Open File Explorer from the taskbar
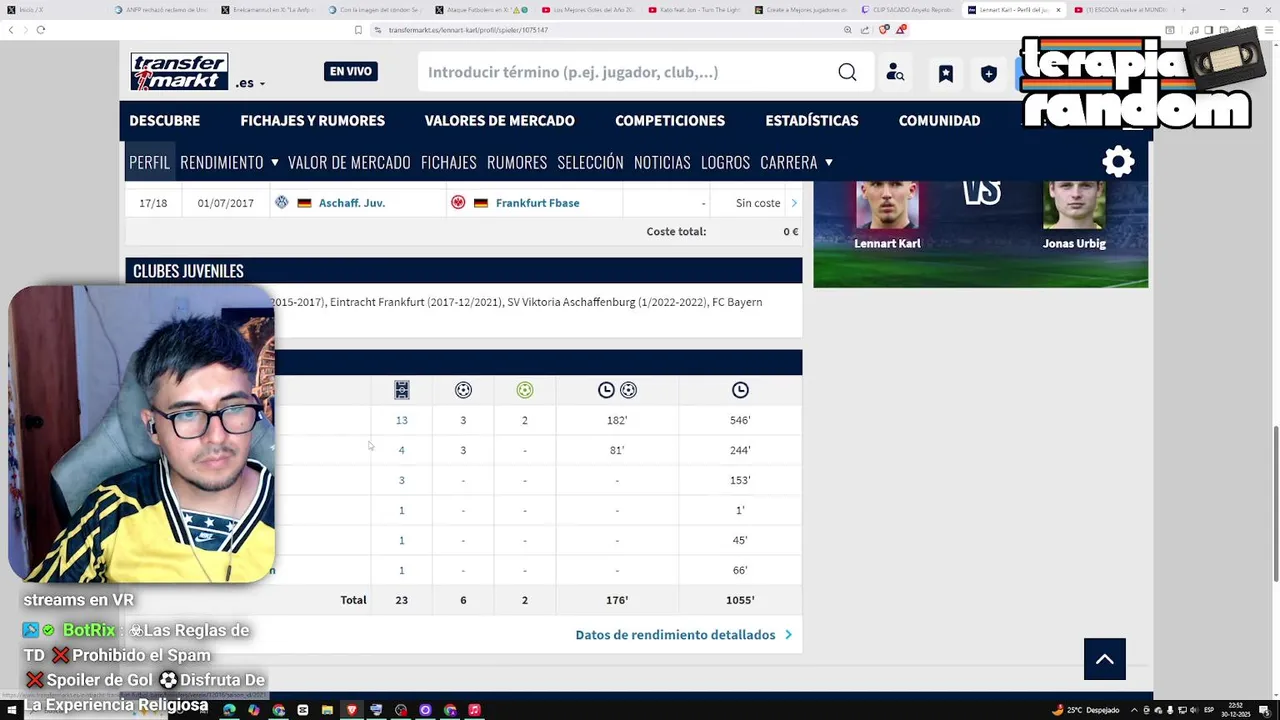 point(327,710)
